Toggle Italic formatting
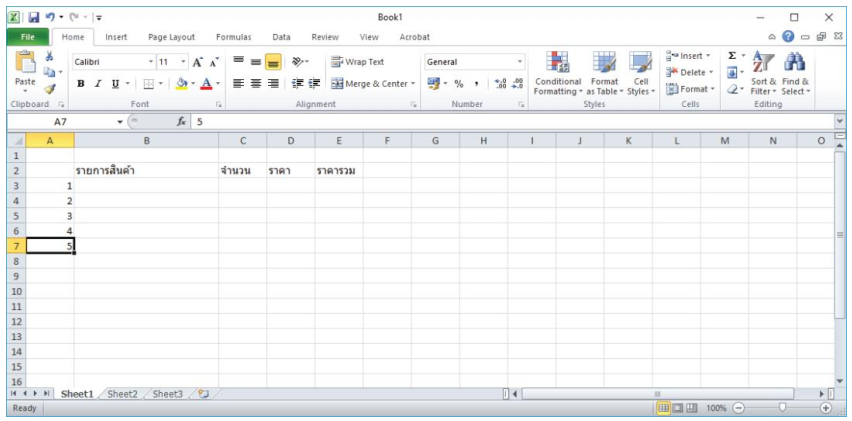This screenshot has width=852, height=421. point(98,84)
